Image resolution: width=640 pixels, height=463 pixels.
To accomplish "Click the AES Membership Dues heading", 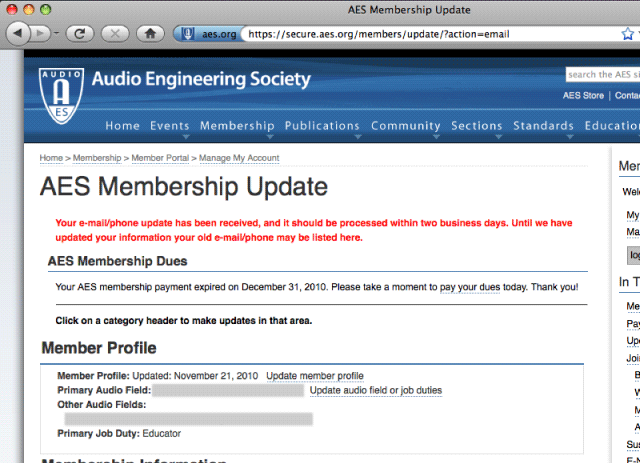I will 118,261.
